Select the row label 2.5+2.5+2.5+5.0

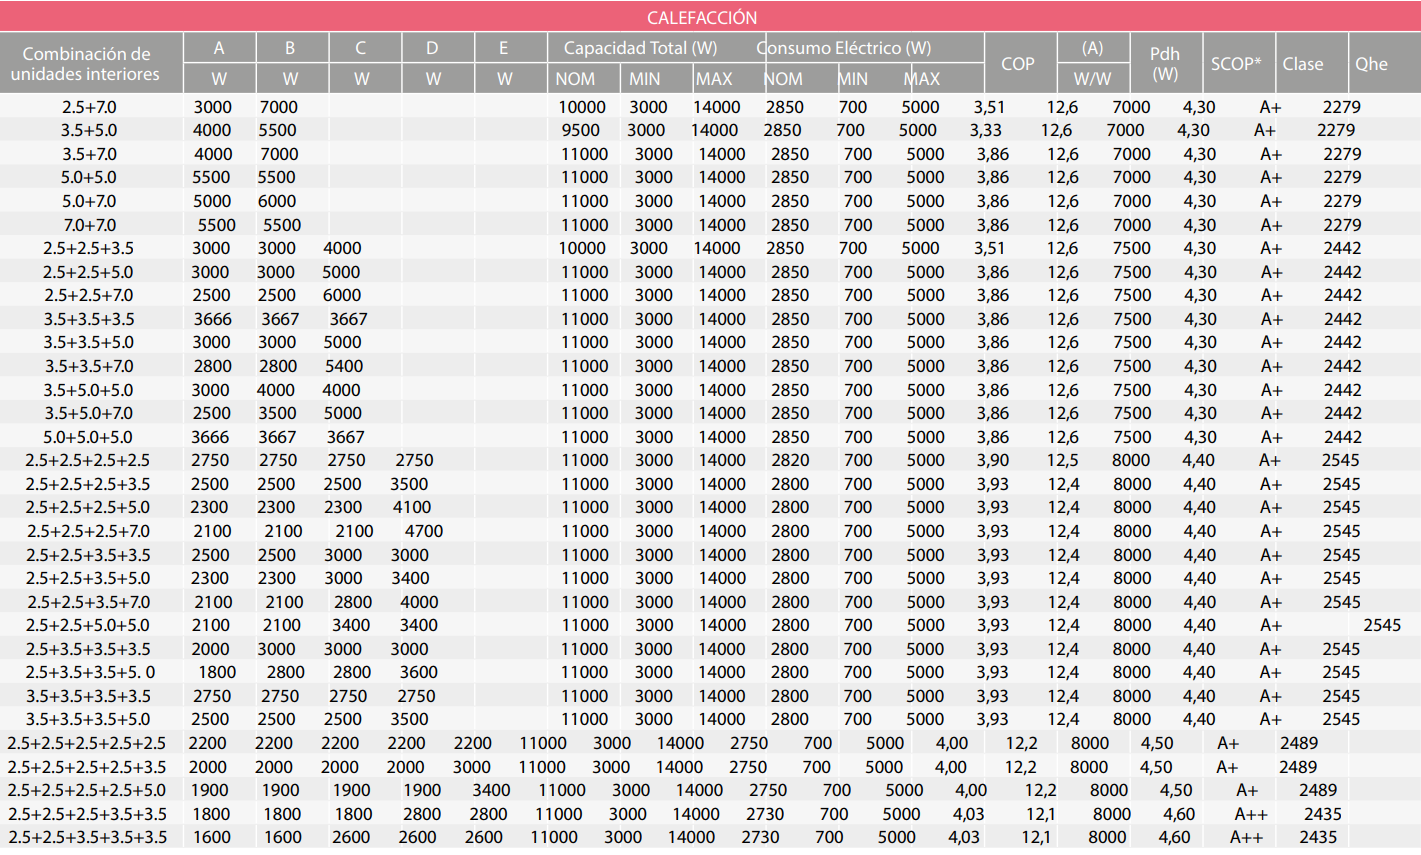[x=88, y=507]
